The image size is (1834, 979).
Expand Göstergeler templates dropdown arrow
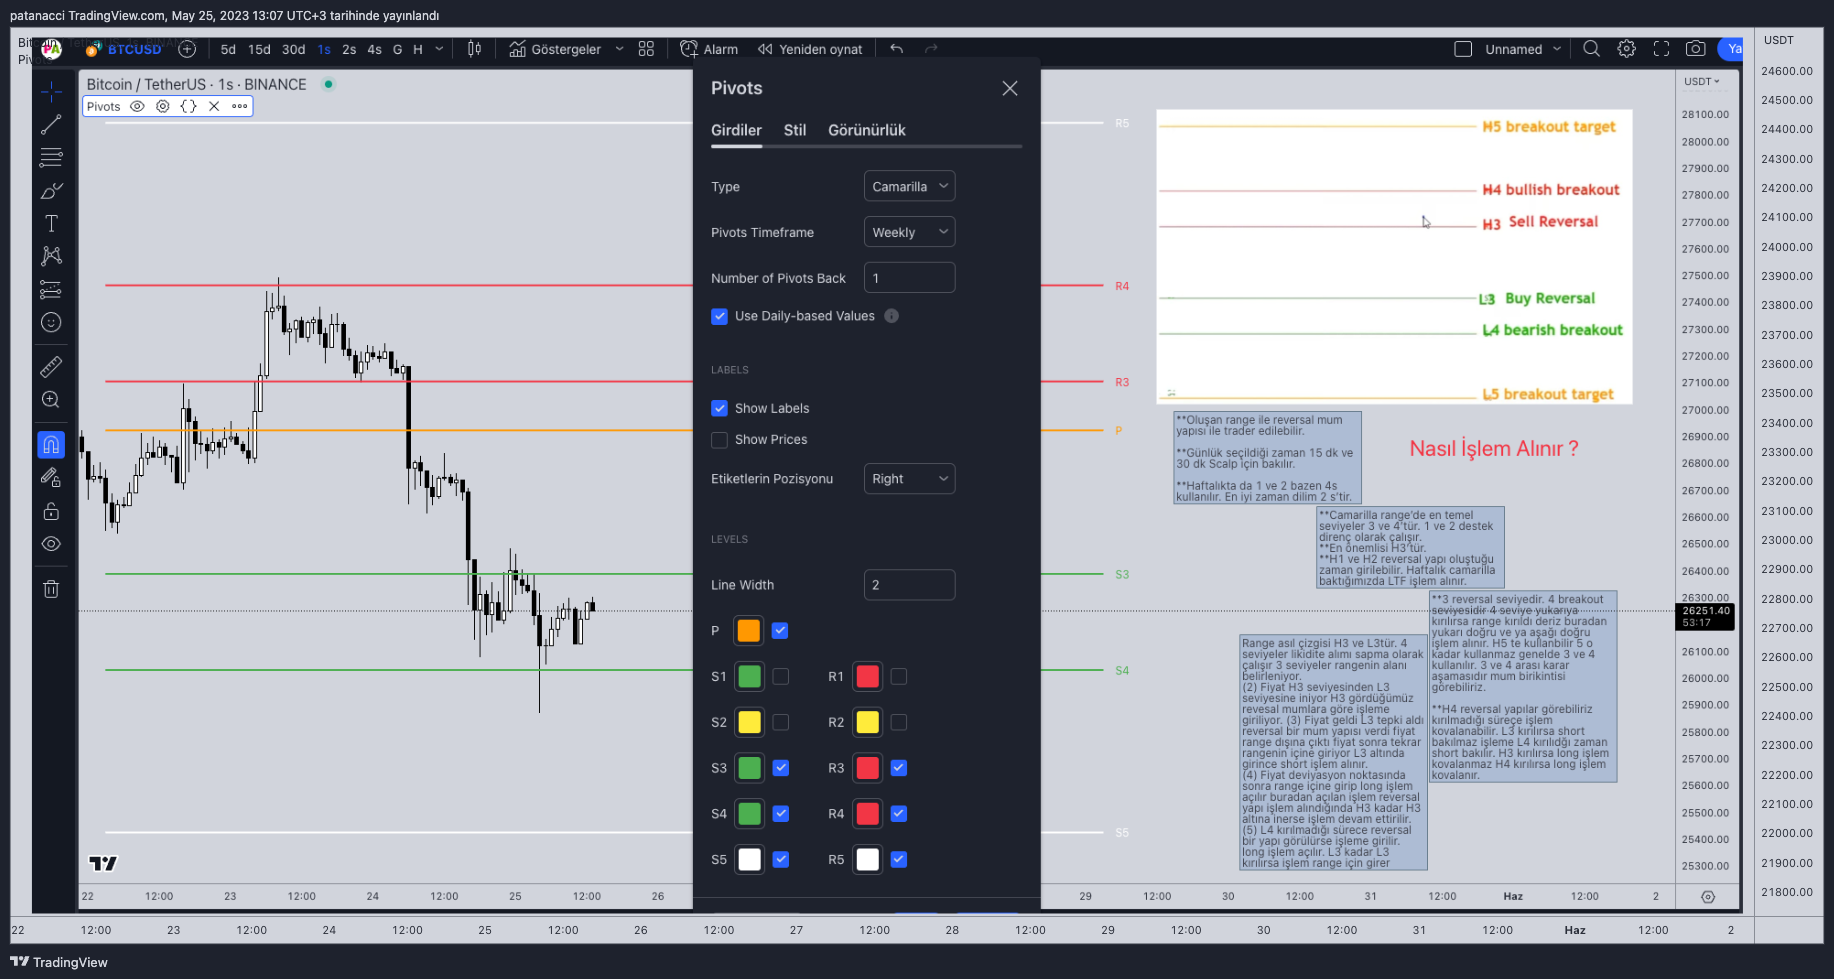pos(619,49)
